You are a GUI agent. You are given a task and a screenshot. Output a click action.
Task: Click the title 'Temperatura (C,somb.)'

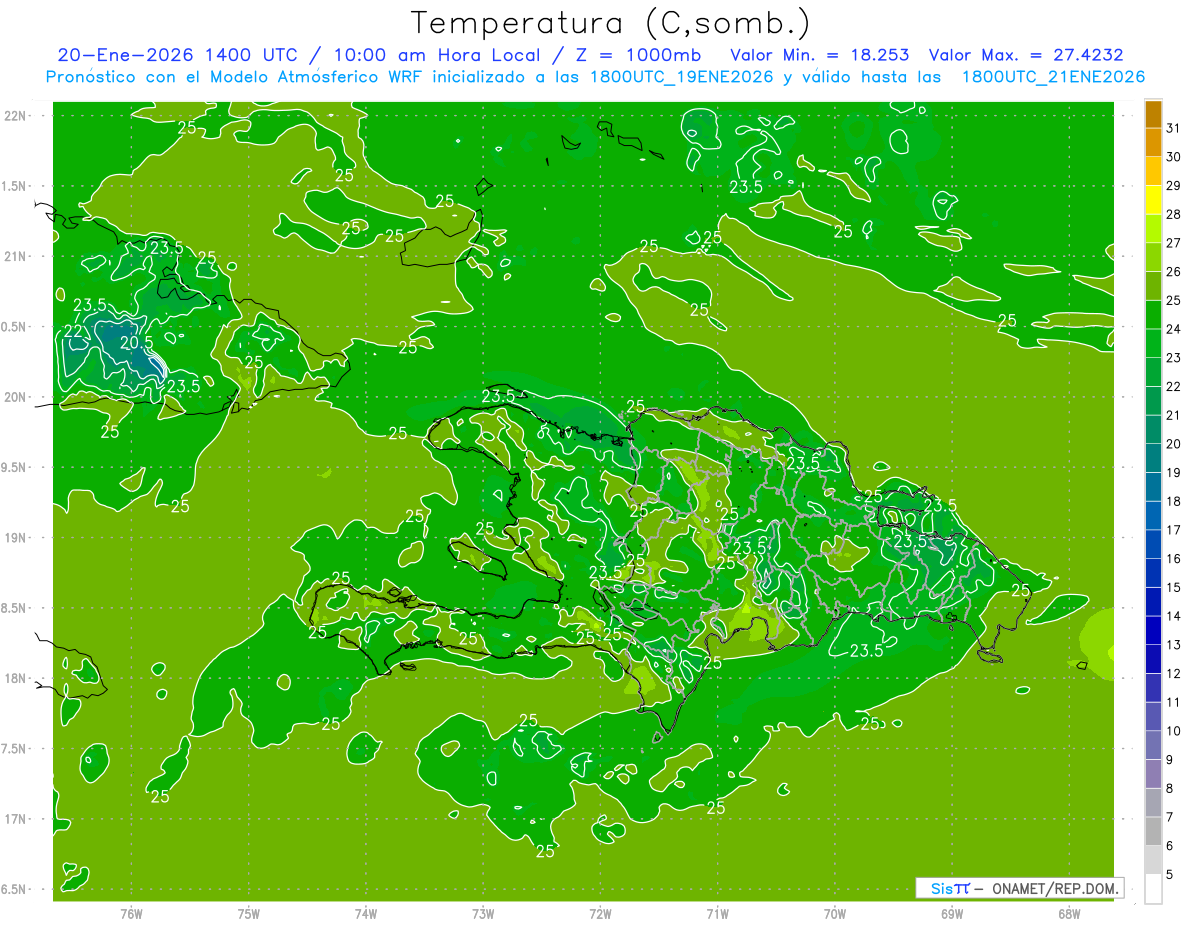pyautogui.click(x=610, y=23)
